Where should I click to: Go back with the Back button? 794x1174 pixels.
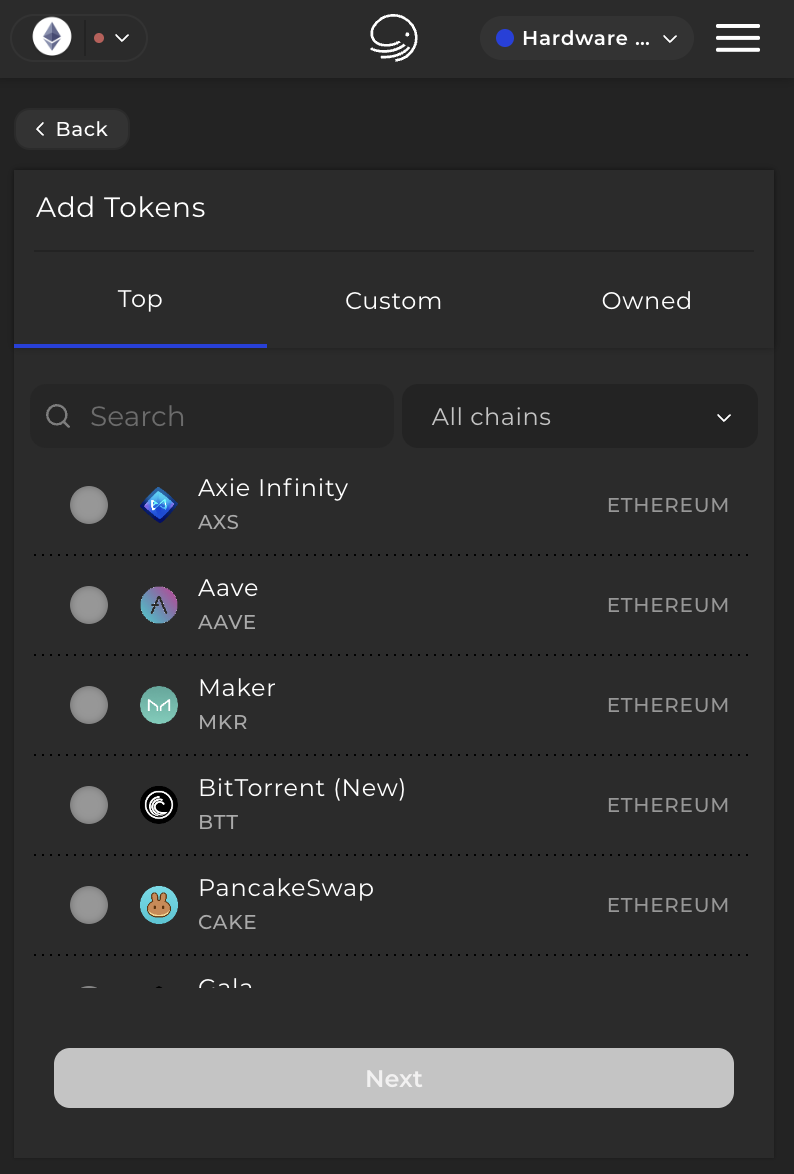[x=72, y=129]
